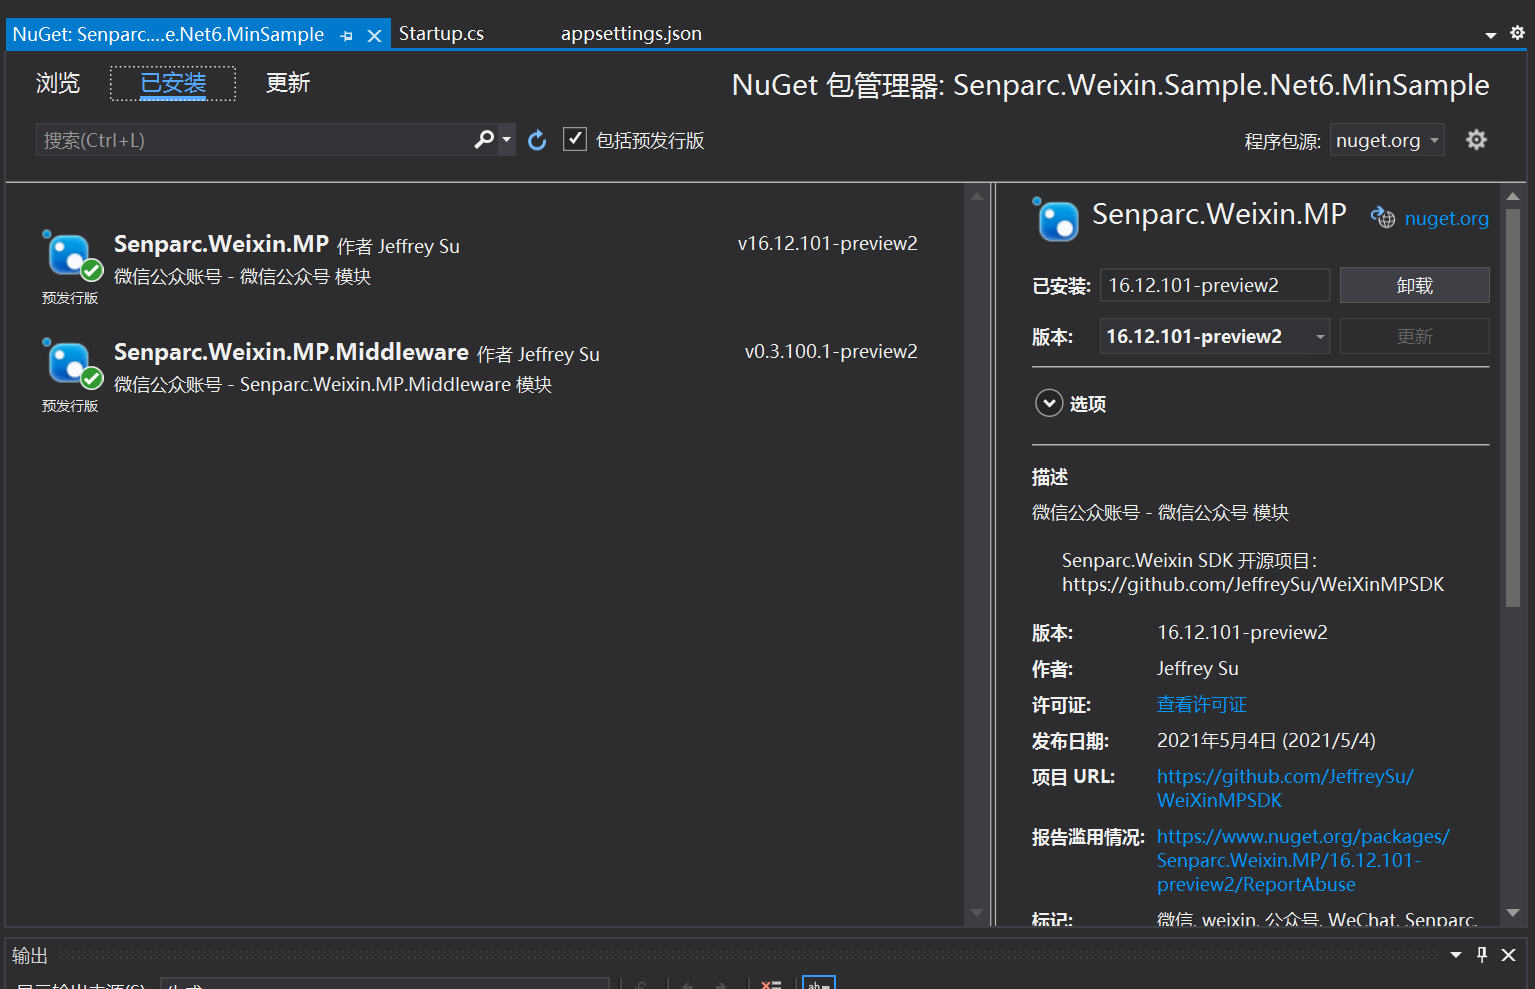Click details pane scroll up arrow
Screen dimensions: 1535x989
[x=1513, y=196]
